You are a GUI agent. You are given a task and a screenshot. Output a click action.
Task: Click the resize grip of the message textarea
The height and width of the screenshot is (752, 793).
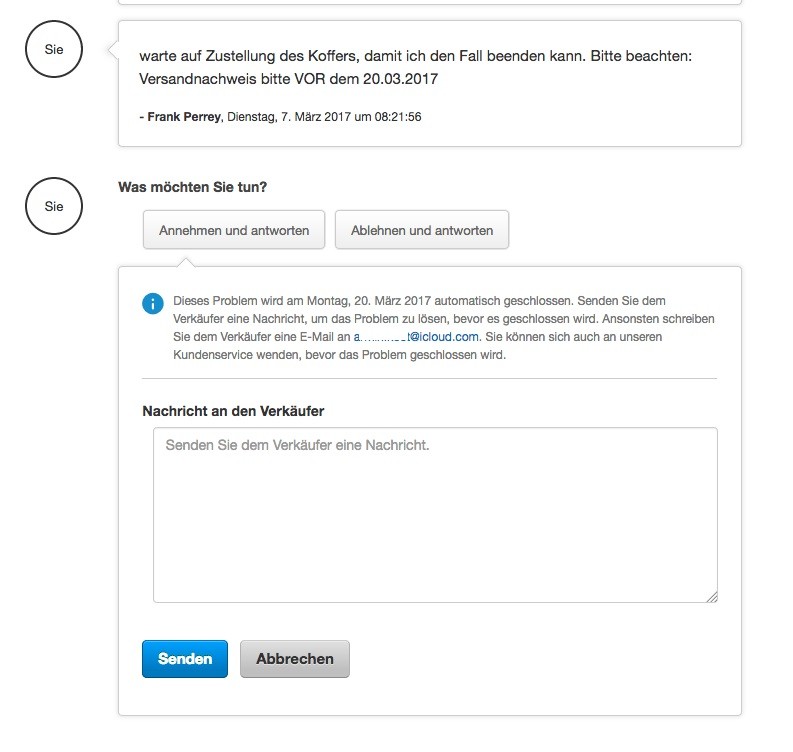point(712,597)
